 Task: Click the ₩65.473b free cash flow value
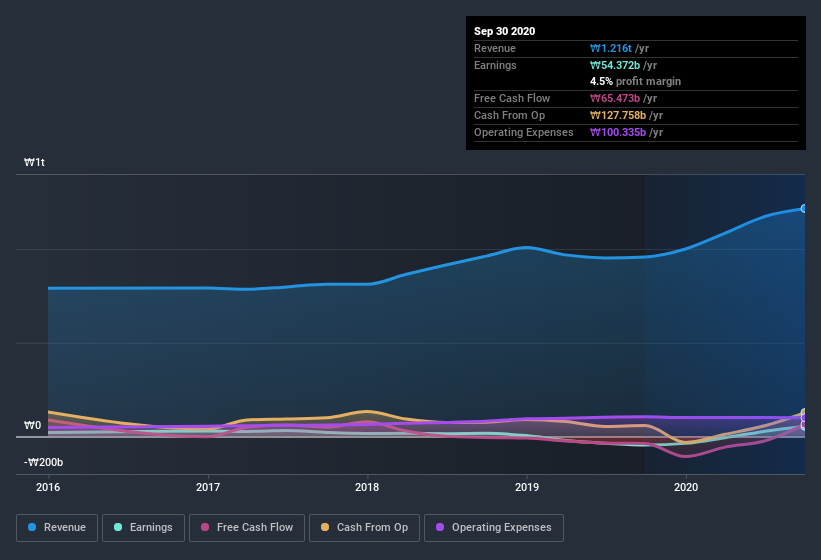click(615, 98)
